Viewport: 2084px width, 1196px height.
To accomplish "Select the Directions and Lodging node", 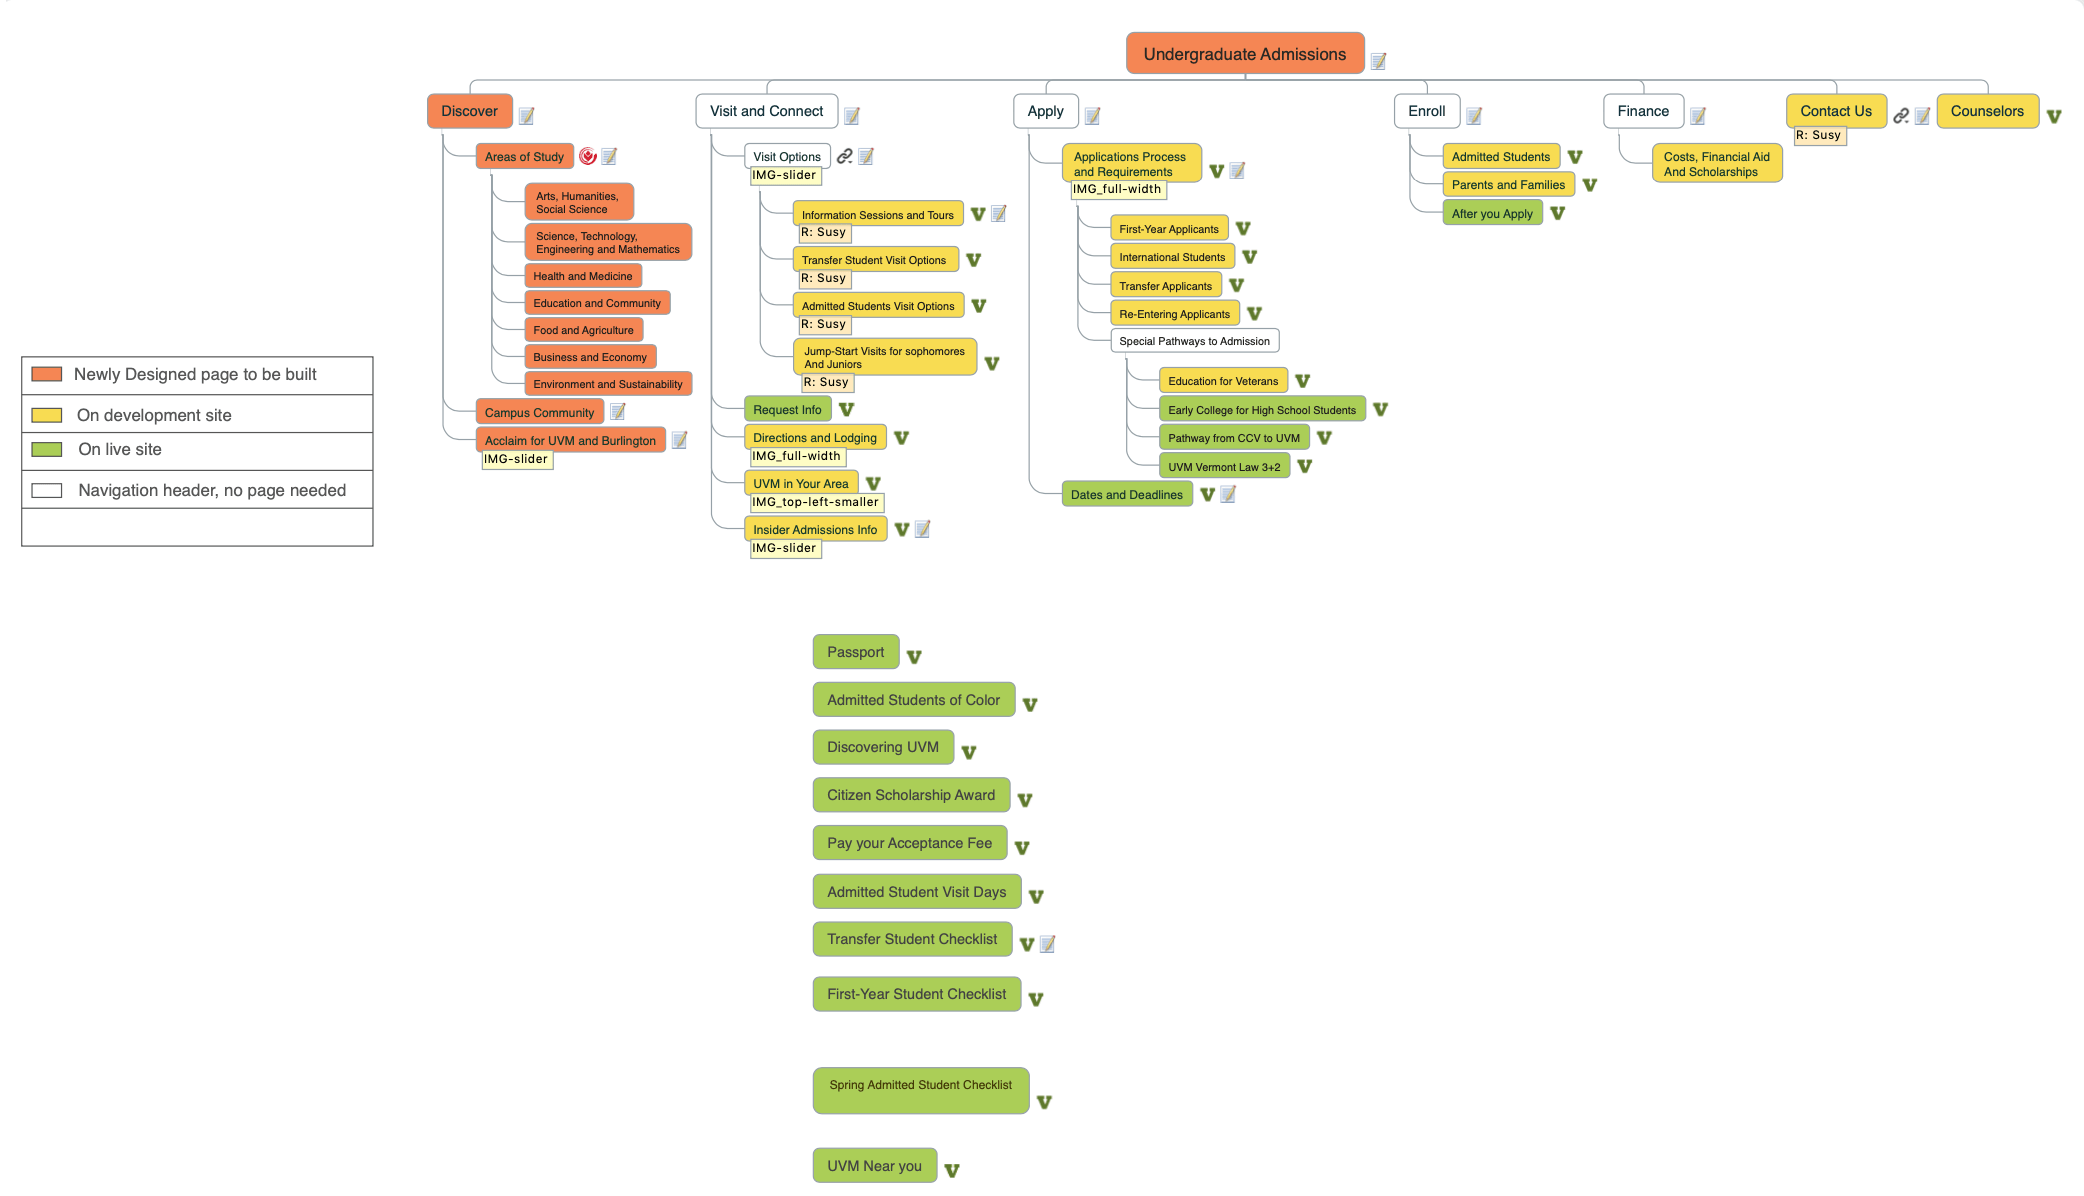I will (x=815, y=437).
